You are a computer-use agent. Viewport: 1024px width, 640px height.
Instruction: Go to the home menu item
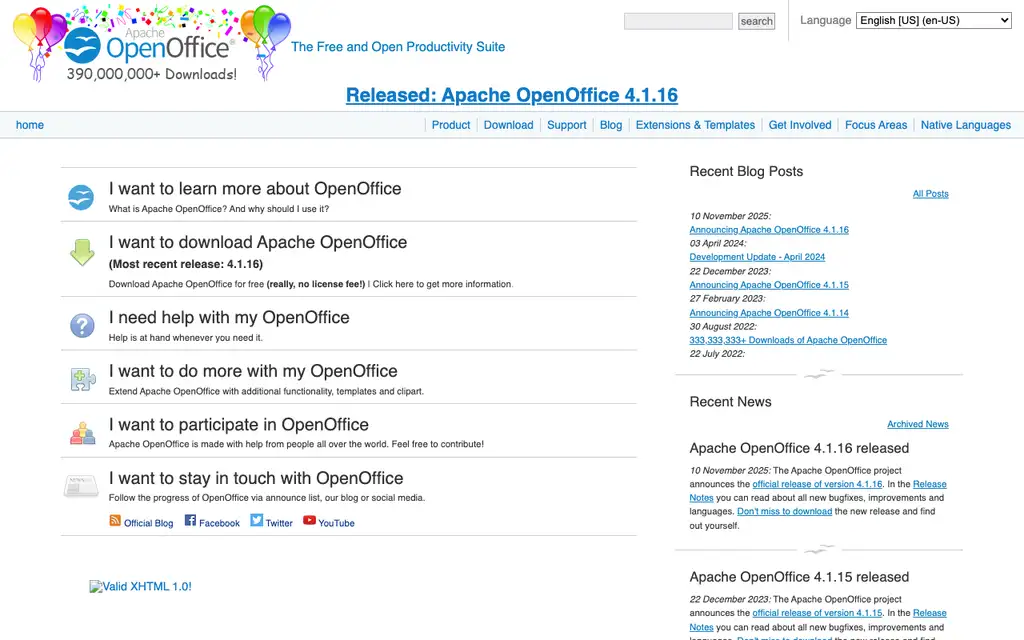[x=30, y=125]
